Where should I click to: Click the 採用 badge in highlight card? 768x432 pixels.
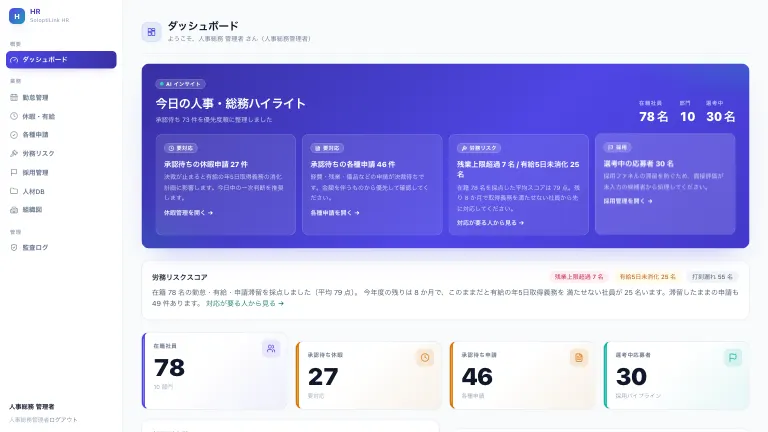(617, 147)
